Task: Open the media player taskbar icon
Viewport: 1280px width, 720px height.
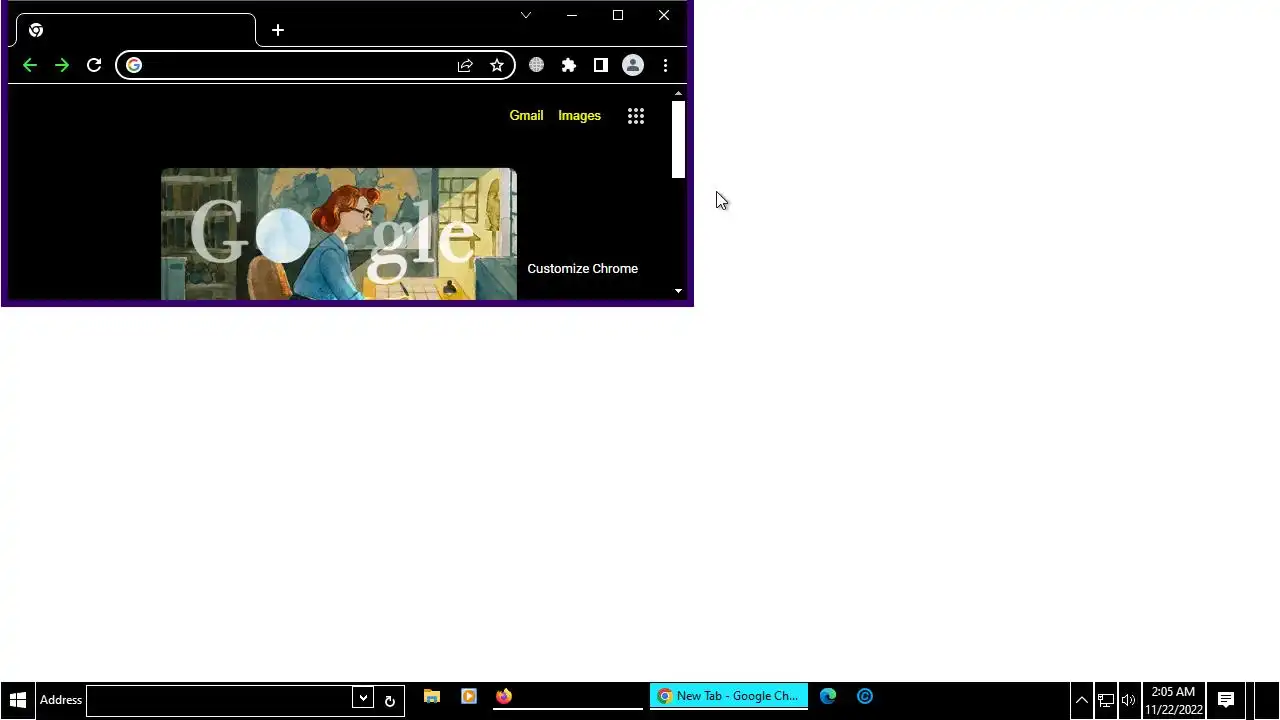Action: (468, 696)
